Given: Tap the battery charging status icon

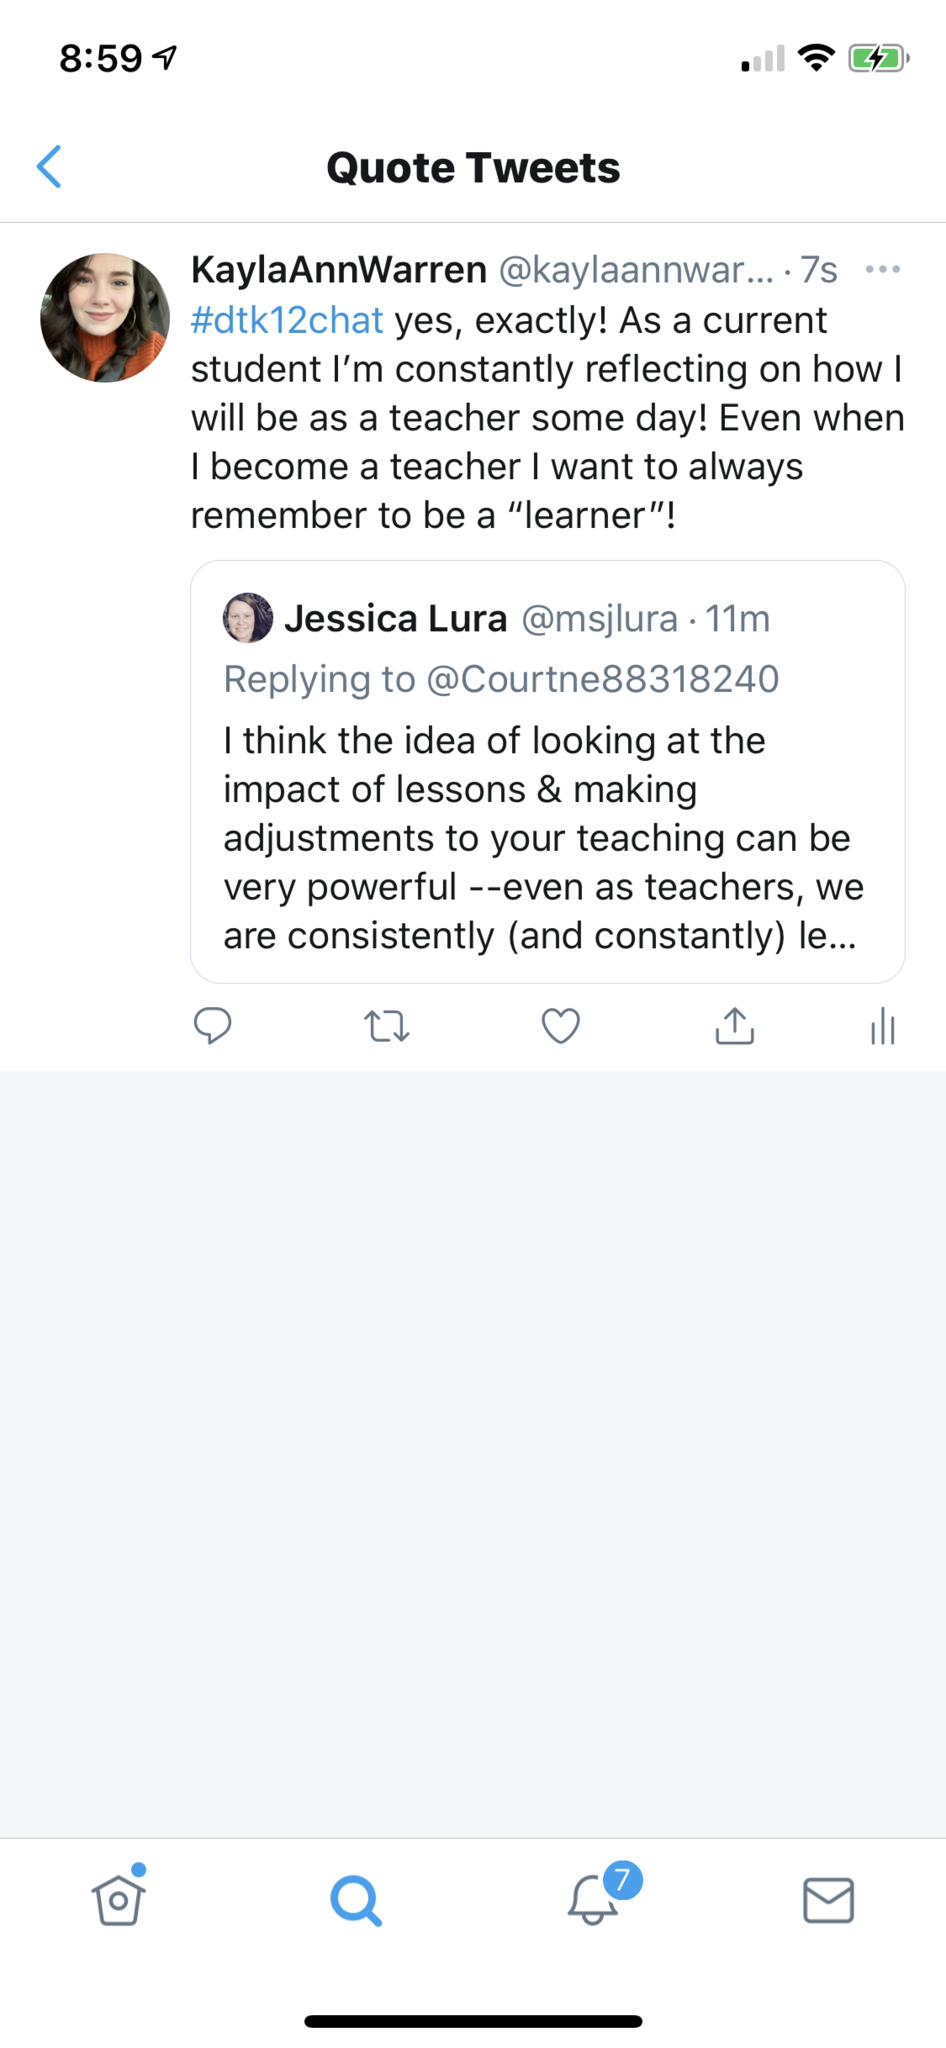Looking at the screenshot, I should pos(877,59).
